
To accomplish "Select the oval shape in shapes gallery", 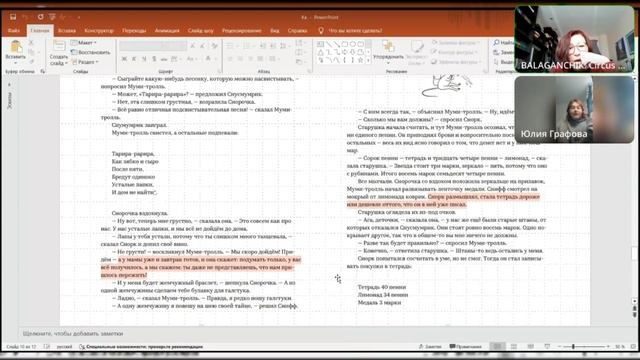I will tap(353, 44).
